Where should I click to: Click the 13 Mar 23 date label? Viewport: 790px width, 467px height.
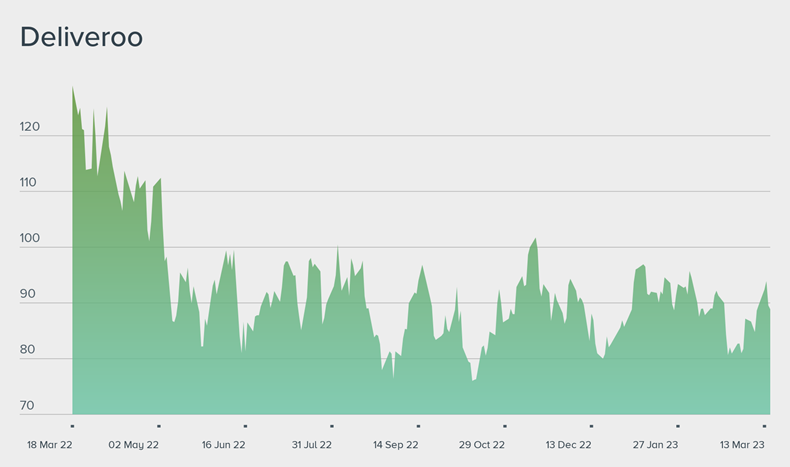point(742,445)
